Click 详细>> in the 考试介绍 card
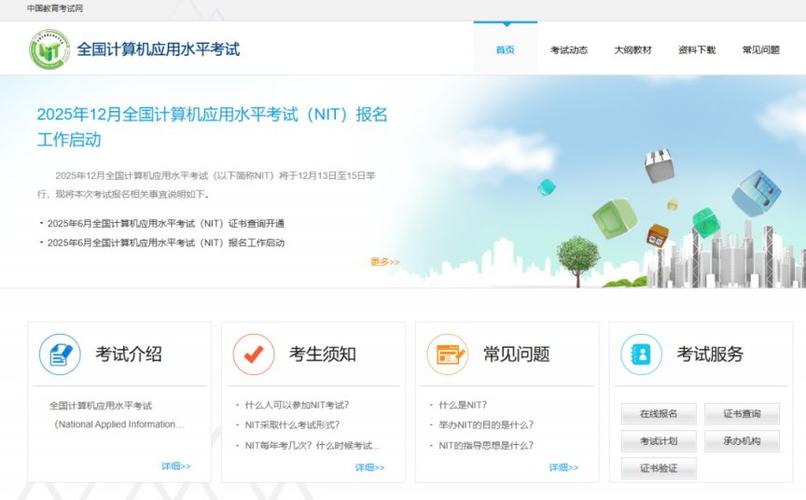This screenshot has width=806, height=500. (176, 466)
